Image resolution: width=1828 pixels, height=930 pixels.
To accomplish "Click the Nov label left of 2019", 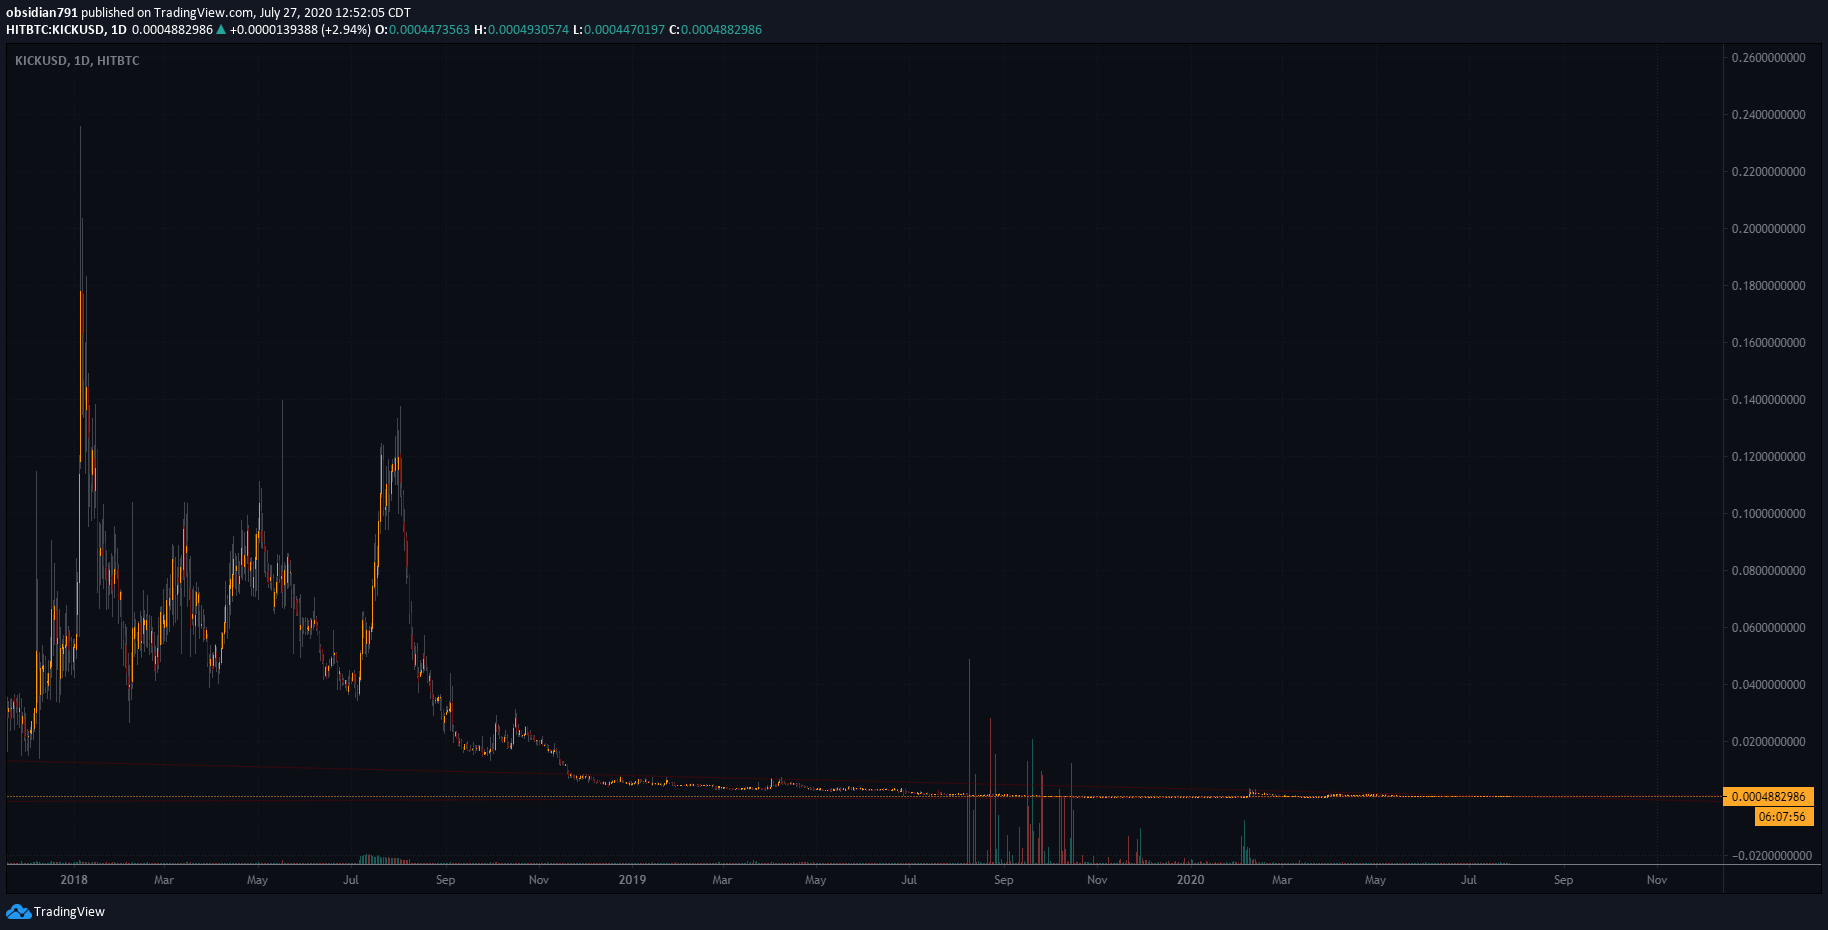I will 539,880.
